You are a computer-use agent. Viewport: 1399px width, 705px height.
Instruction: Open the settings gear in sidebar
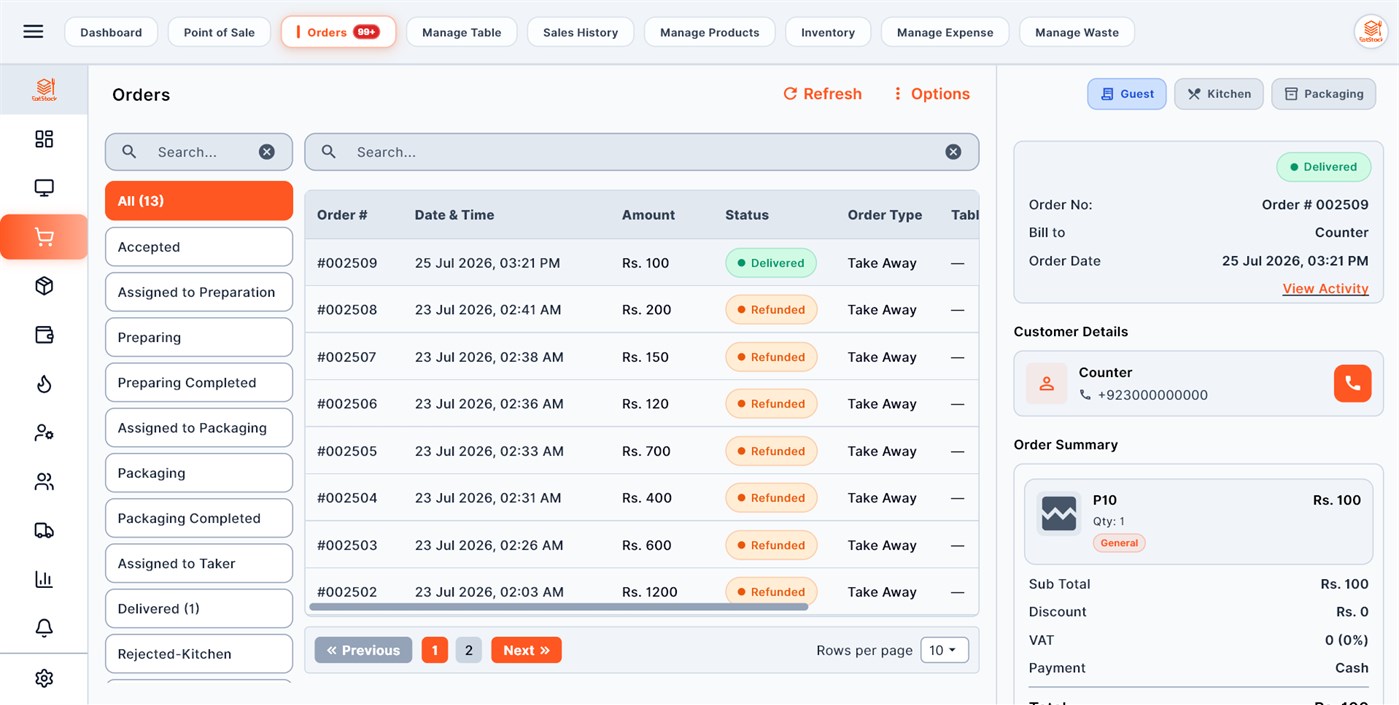coord(44,678)
